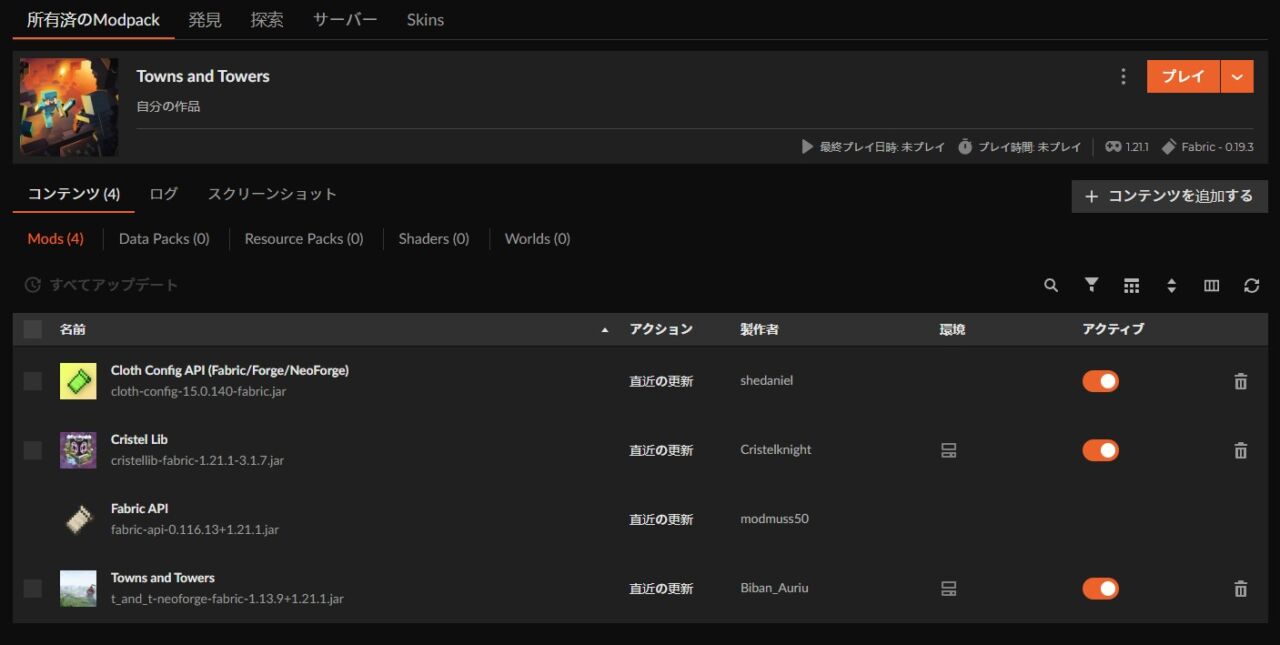Check the Cloth Config API row checkbox
The height and width of the screenshot is (645, 1280).
[x=33, y=381]
